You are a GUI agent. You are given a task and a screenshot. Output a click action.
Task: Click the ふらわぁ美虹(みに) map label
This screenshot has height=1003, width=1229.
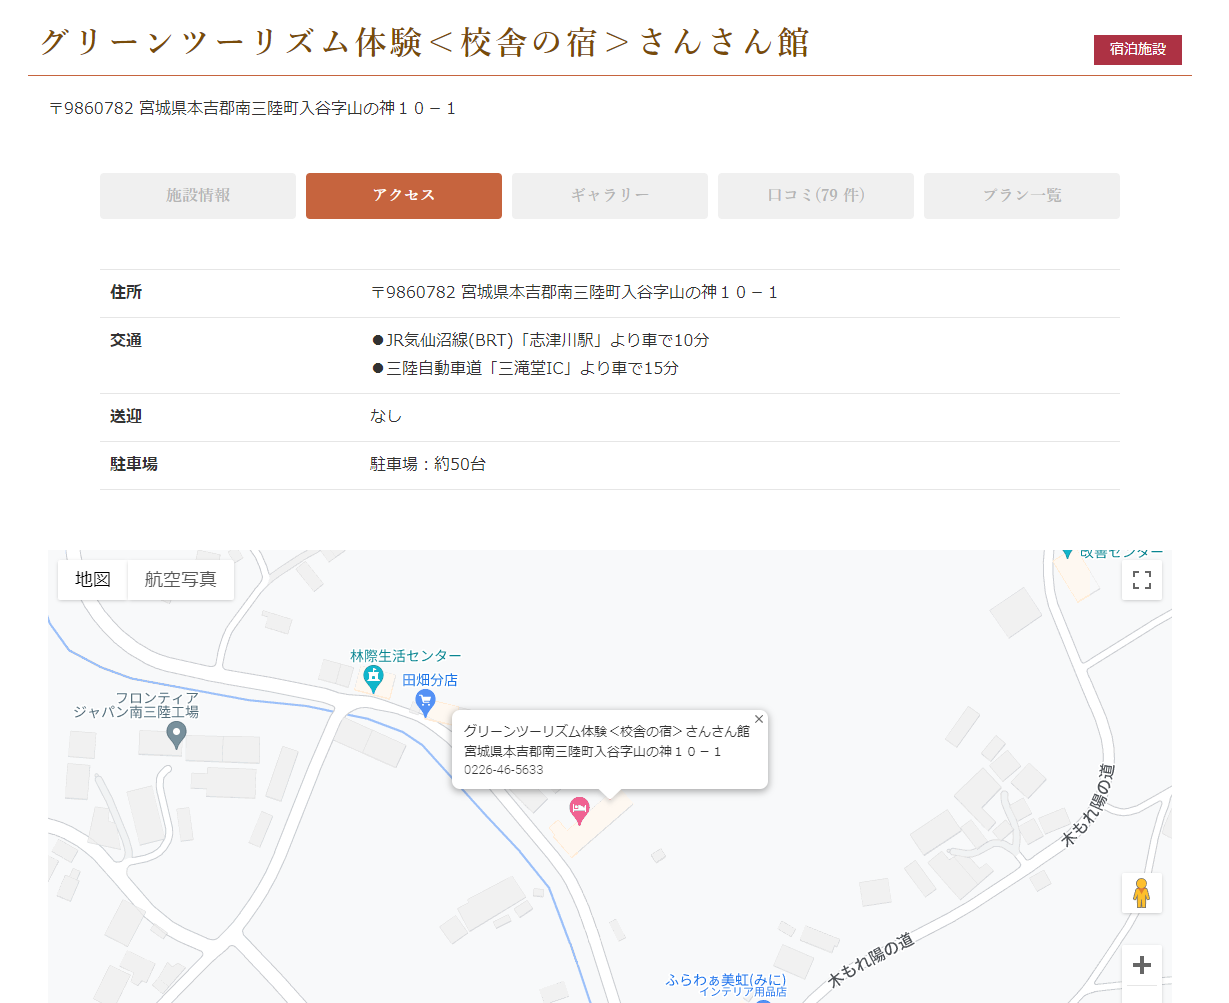(726, 980)
